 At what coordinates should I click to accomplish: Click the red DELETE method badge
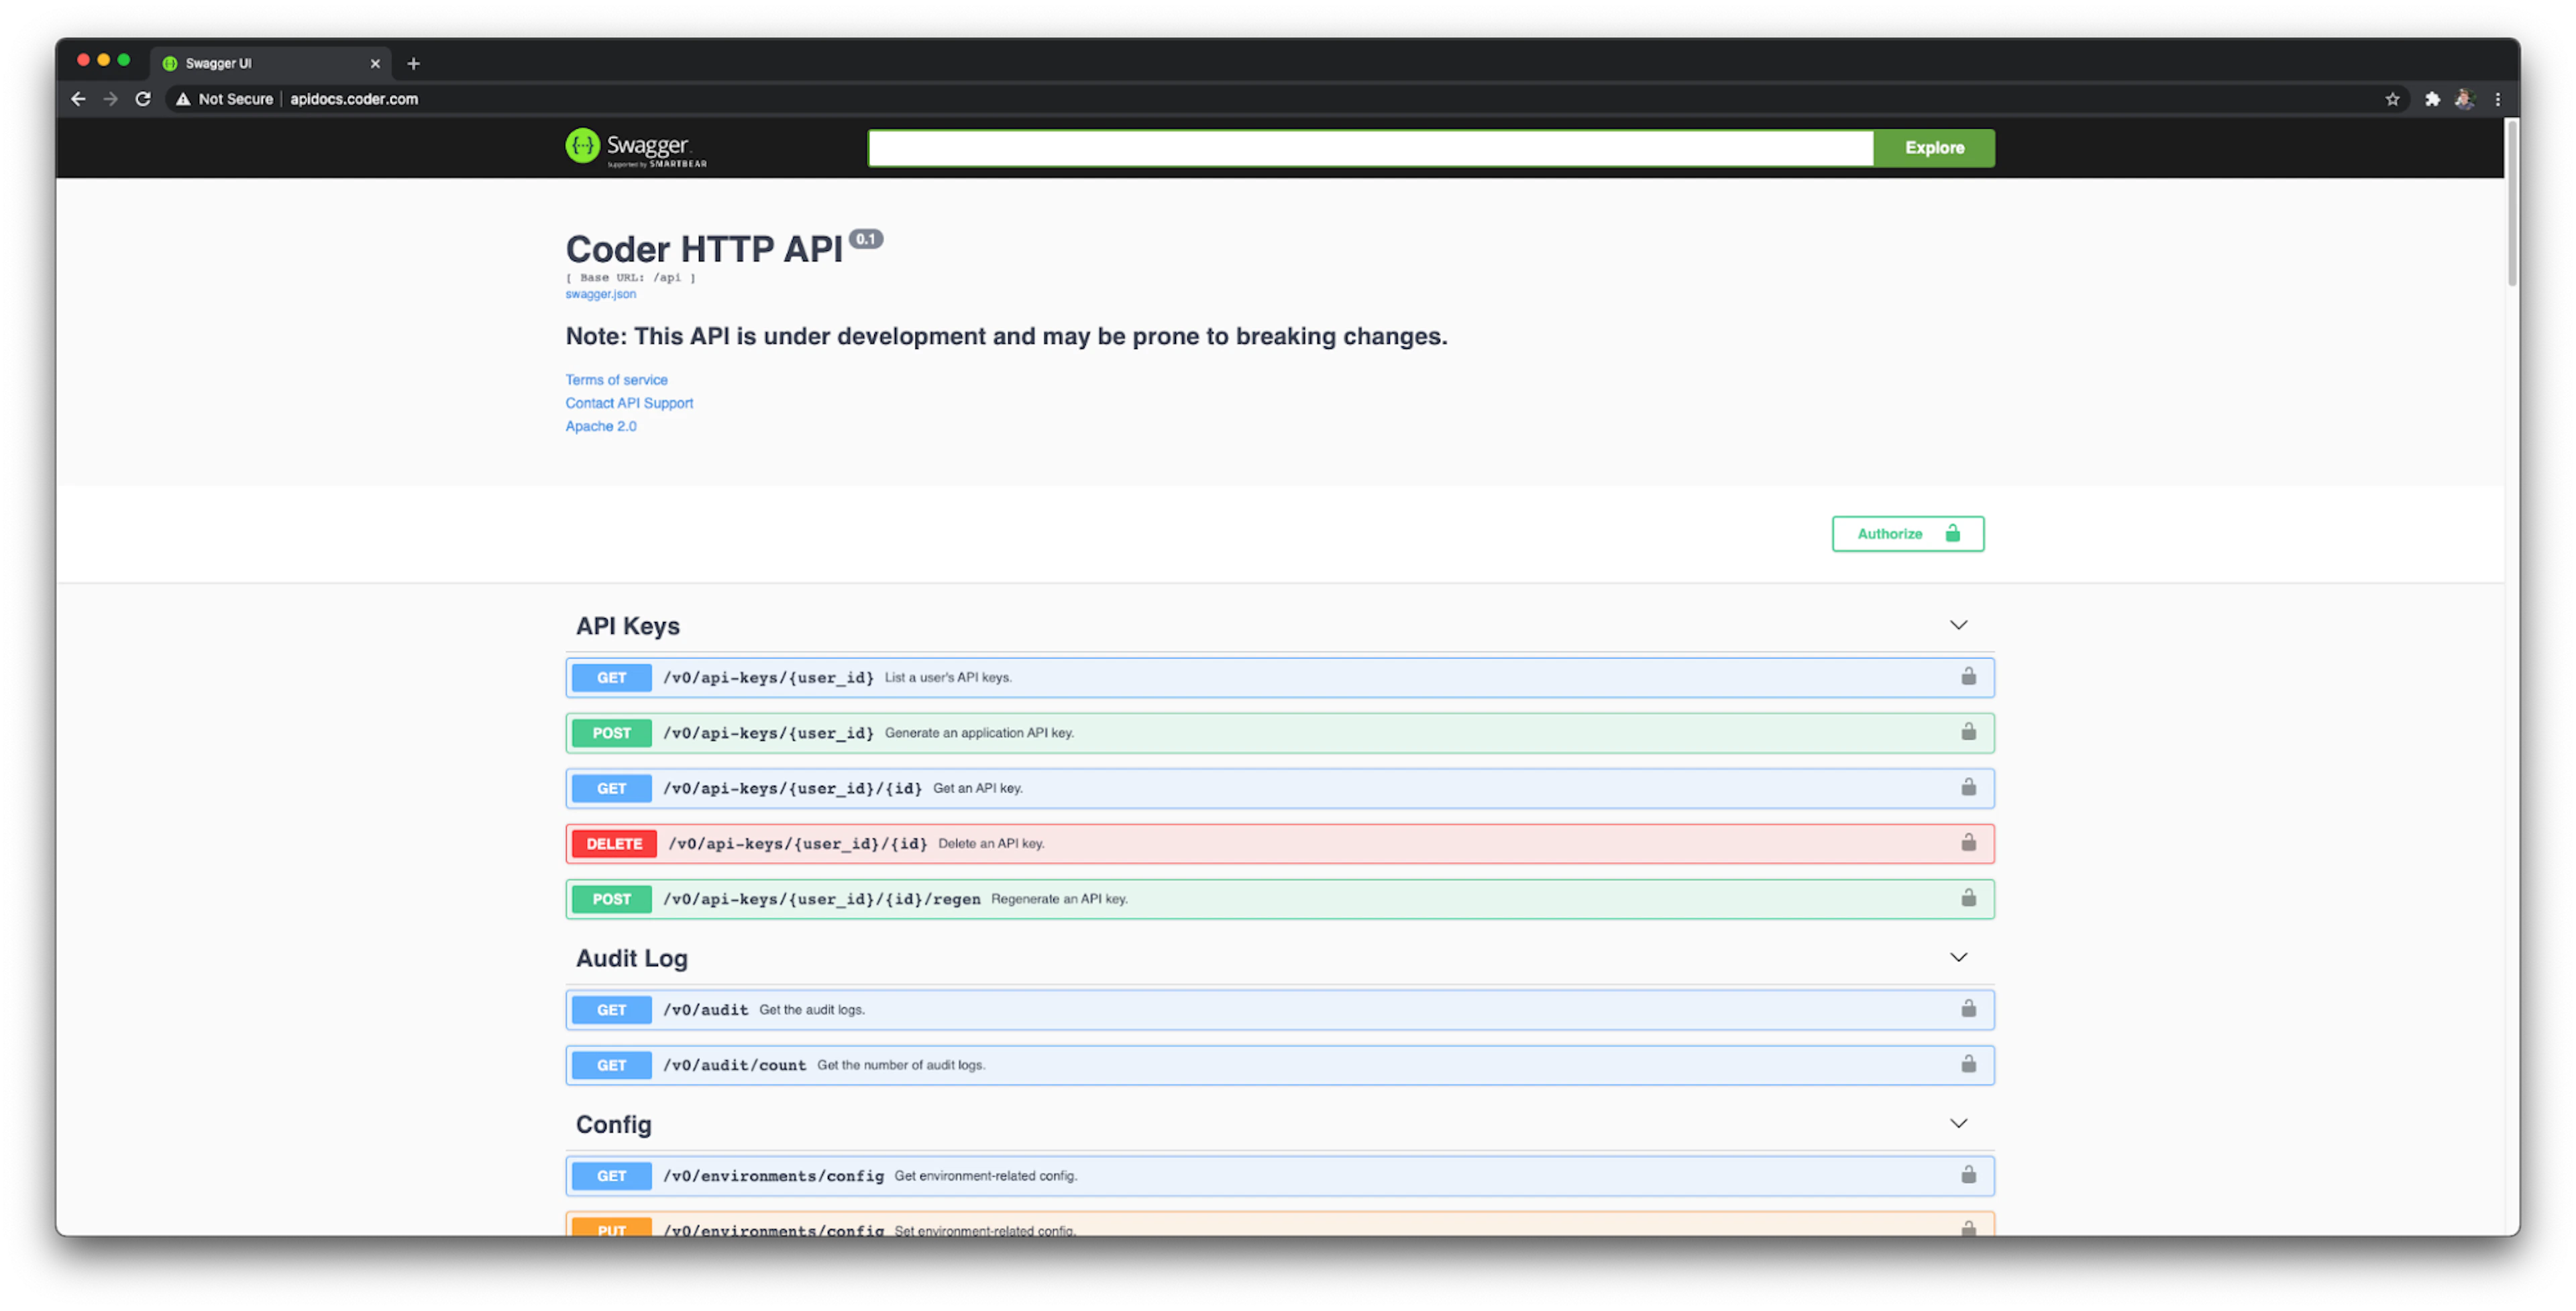pos(614,843)
